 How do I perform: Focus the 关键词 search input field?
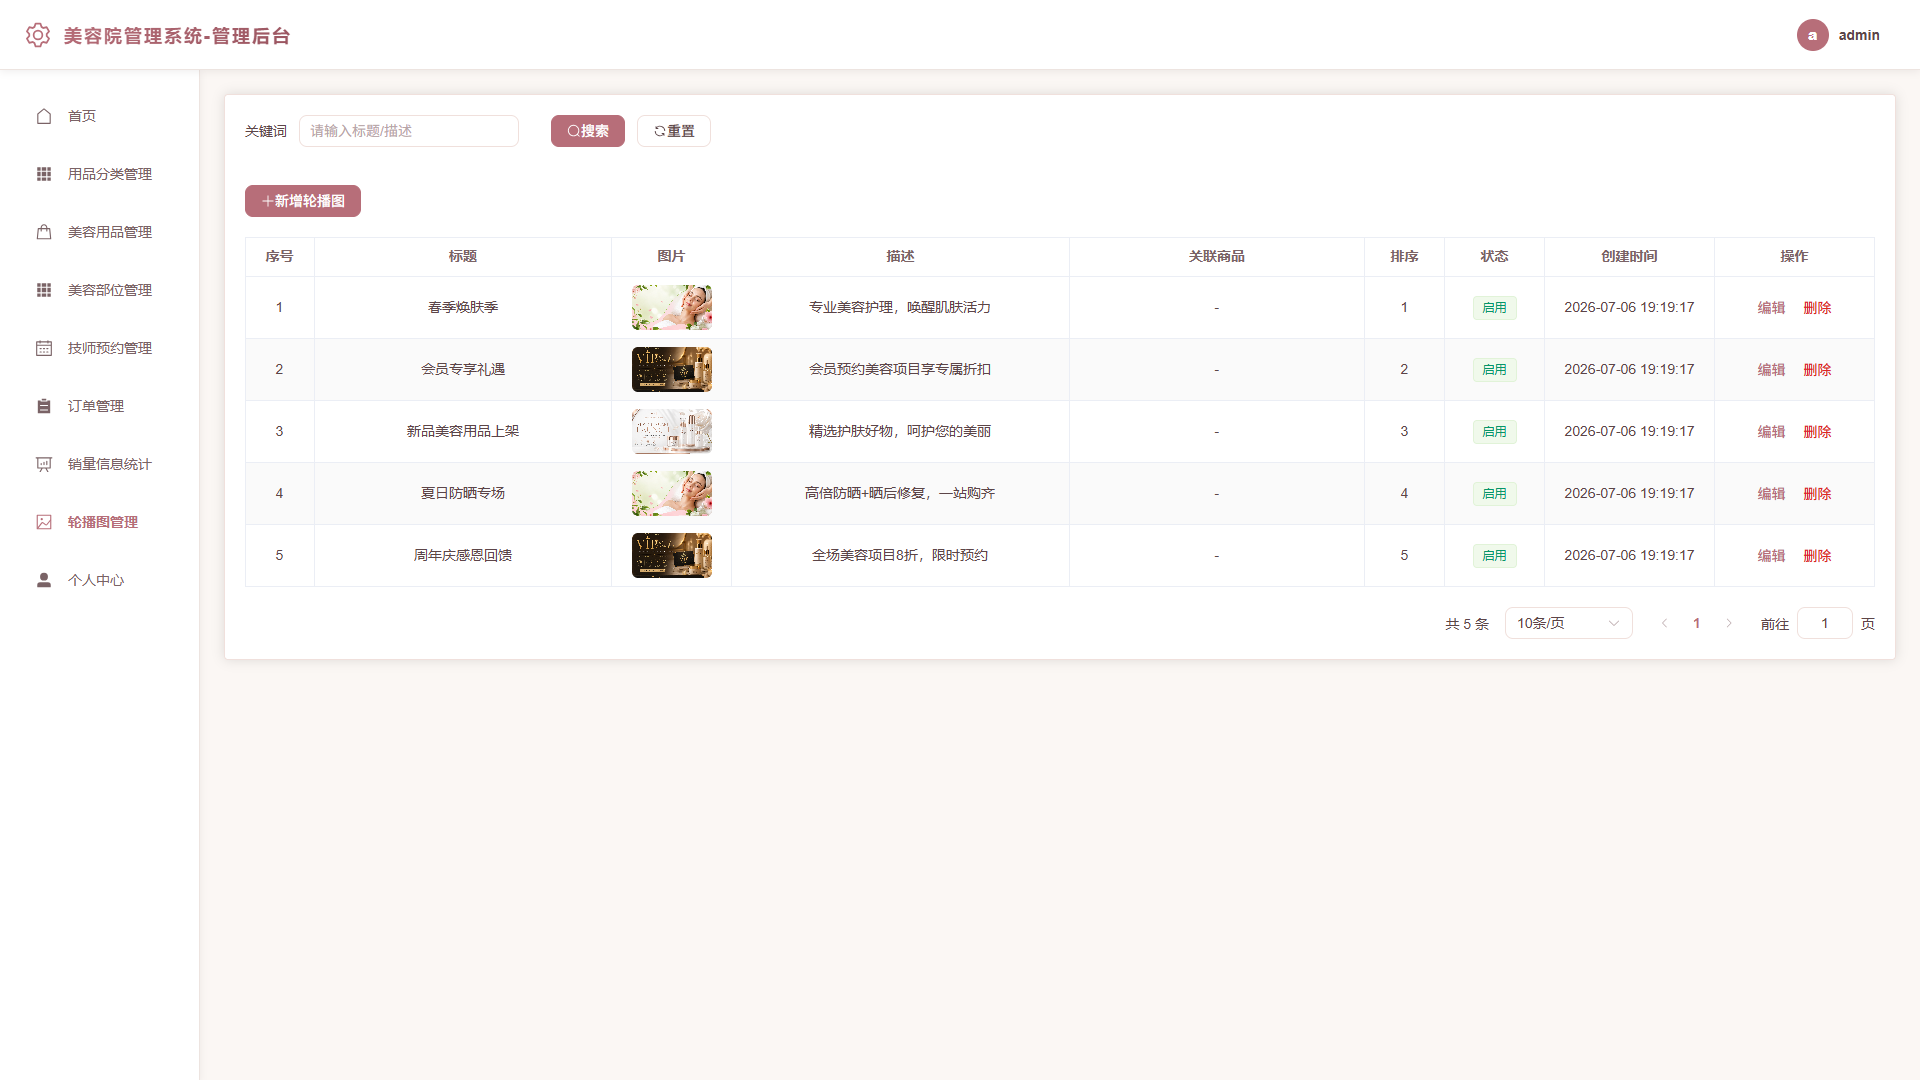(x=409, y=131)
